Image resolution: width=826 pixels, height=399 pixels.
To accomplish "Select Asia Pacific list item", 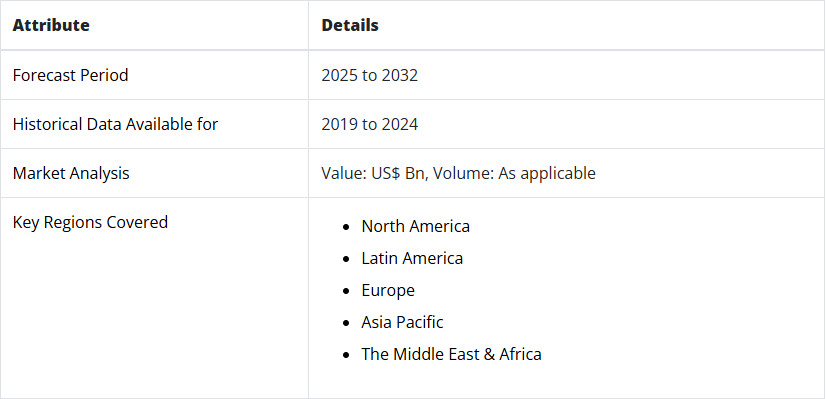I will (x=402, y=322).
